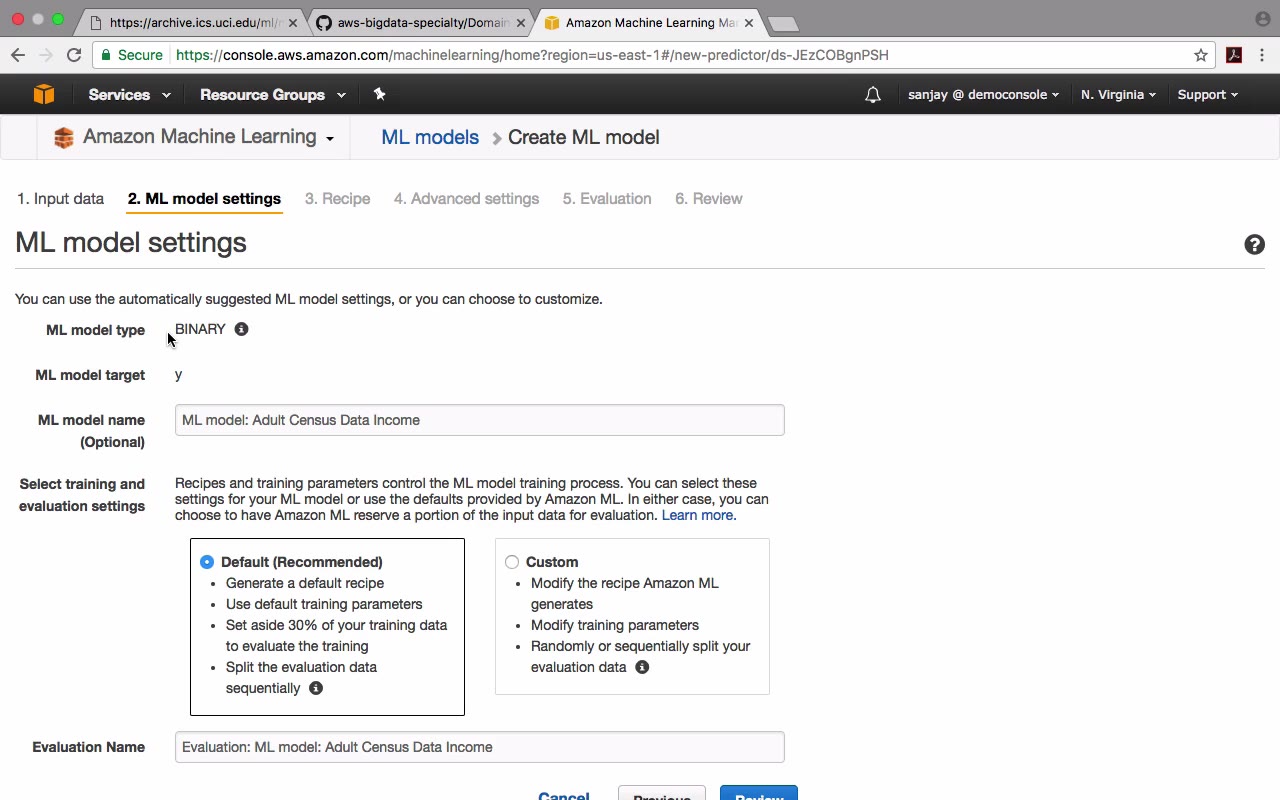Select the Default (Recommended) radio button

coord(207,562)
